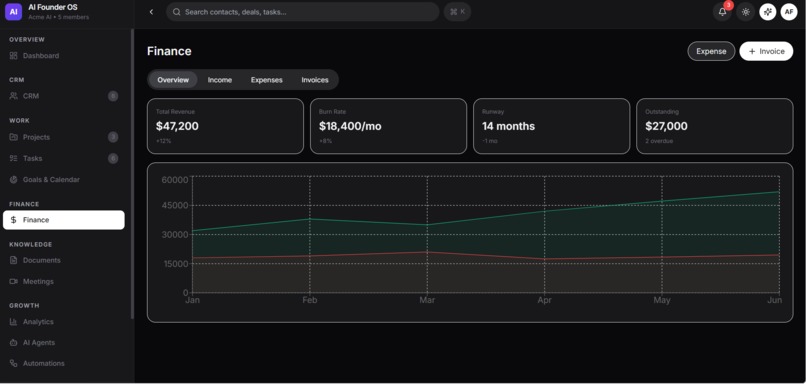Click the Automations icon

point(13,363)
